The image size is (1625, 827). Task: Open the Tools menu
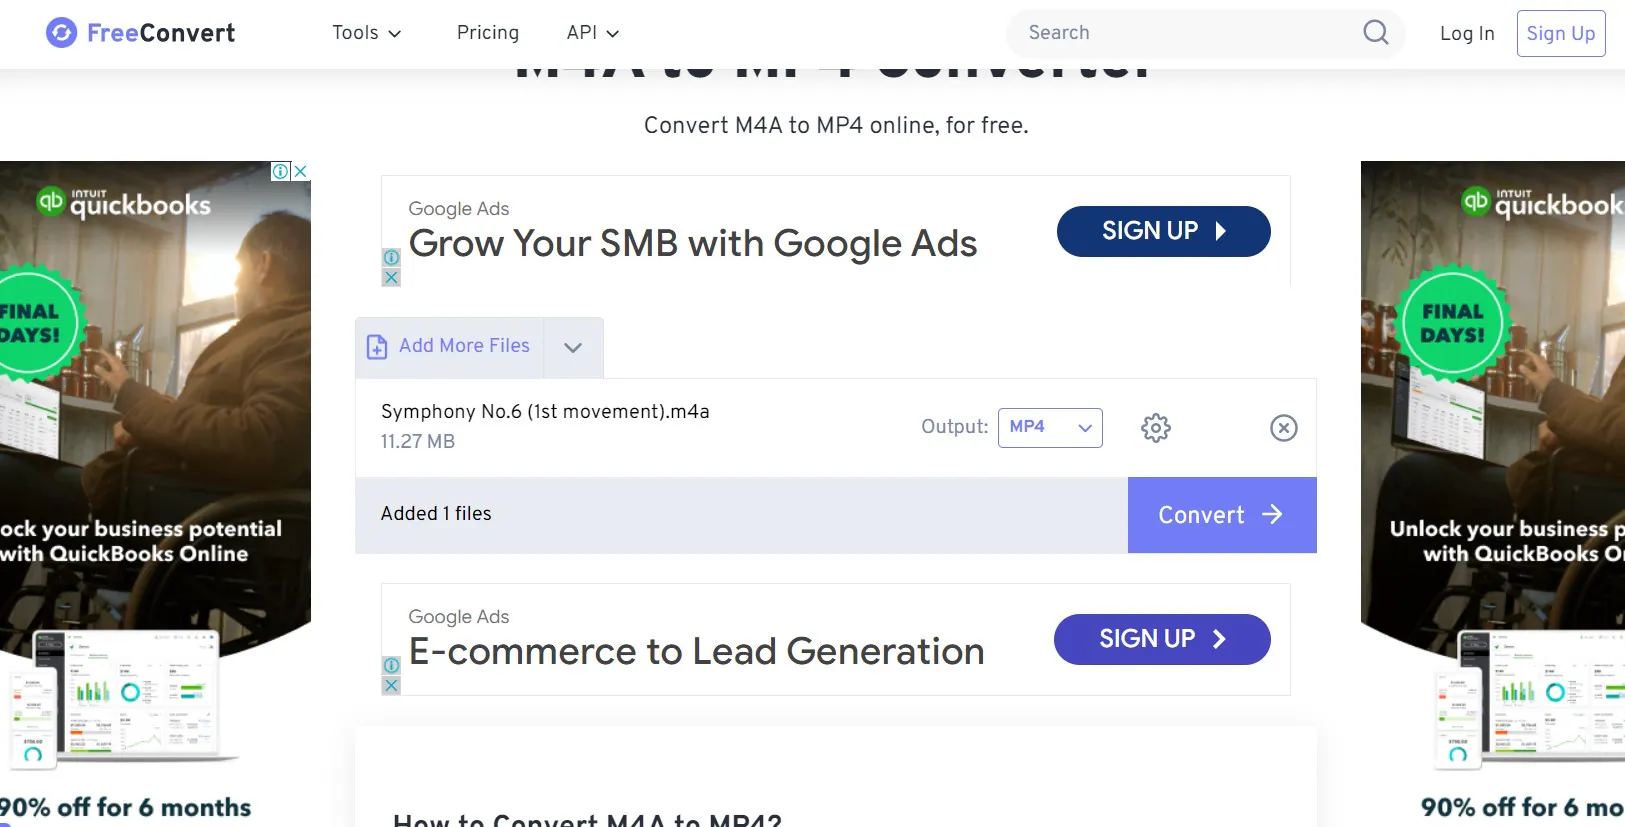coord(367,33)
